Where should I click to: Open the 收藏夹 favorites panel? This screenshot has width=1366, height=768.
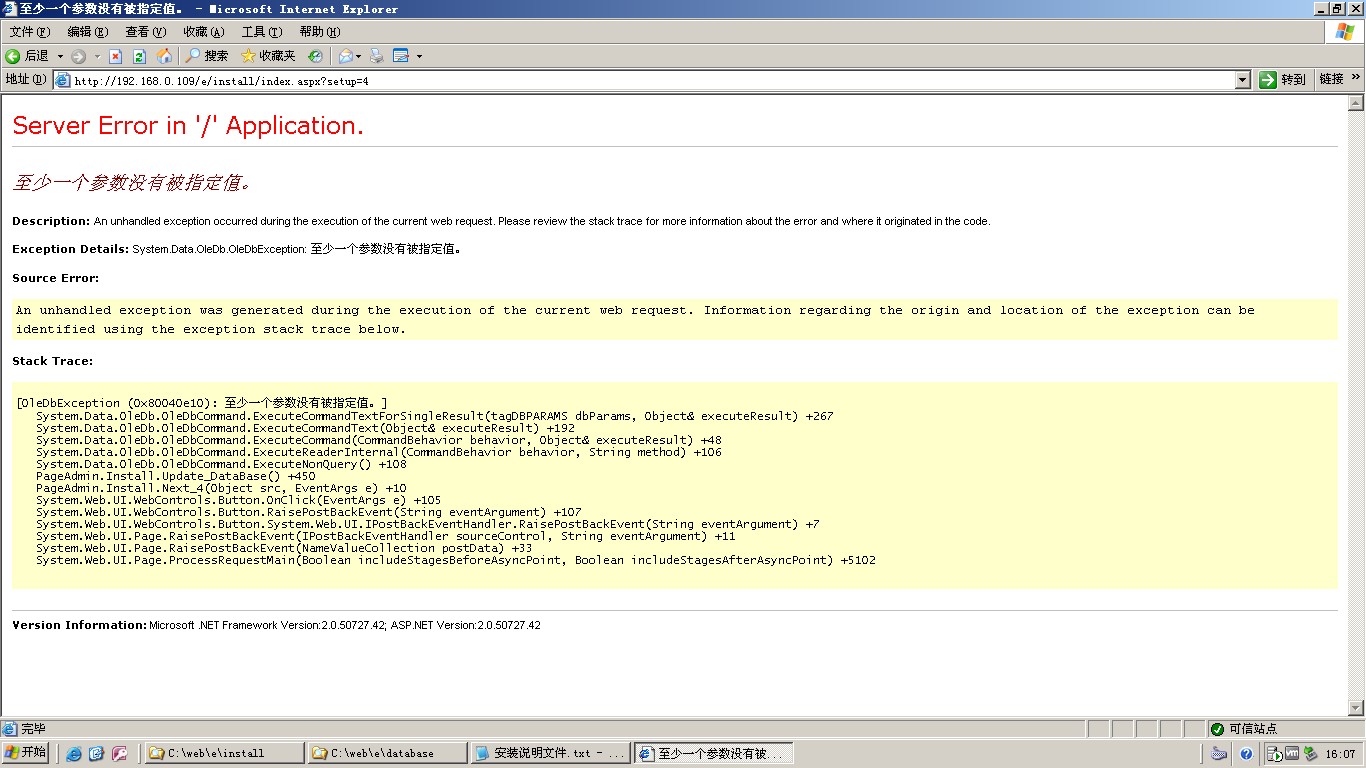(x=268, y=56)
